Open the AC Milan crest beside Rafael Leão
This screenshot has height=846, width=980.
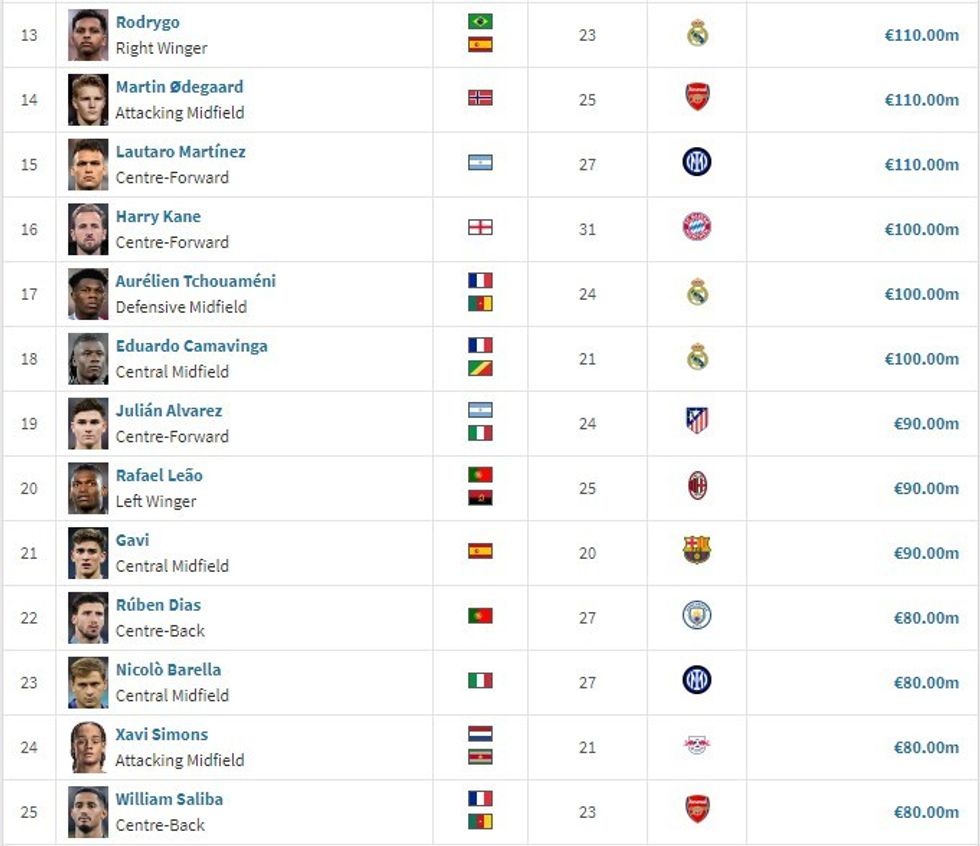pyautogui.click(x=697, y=487)
